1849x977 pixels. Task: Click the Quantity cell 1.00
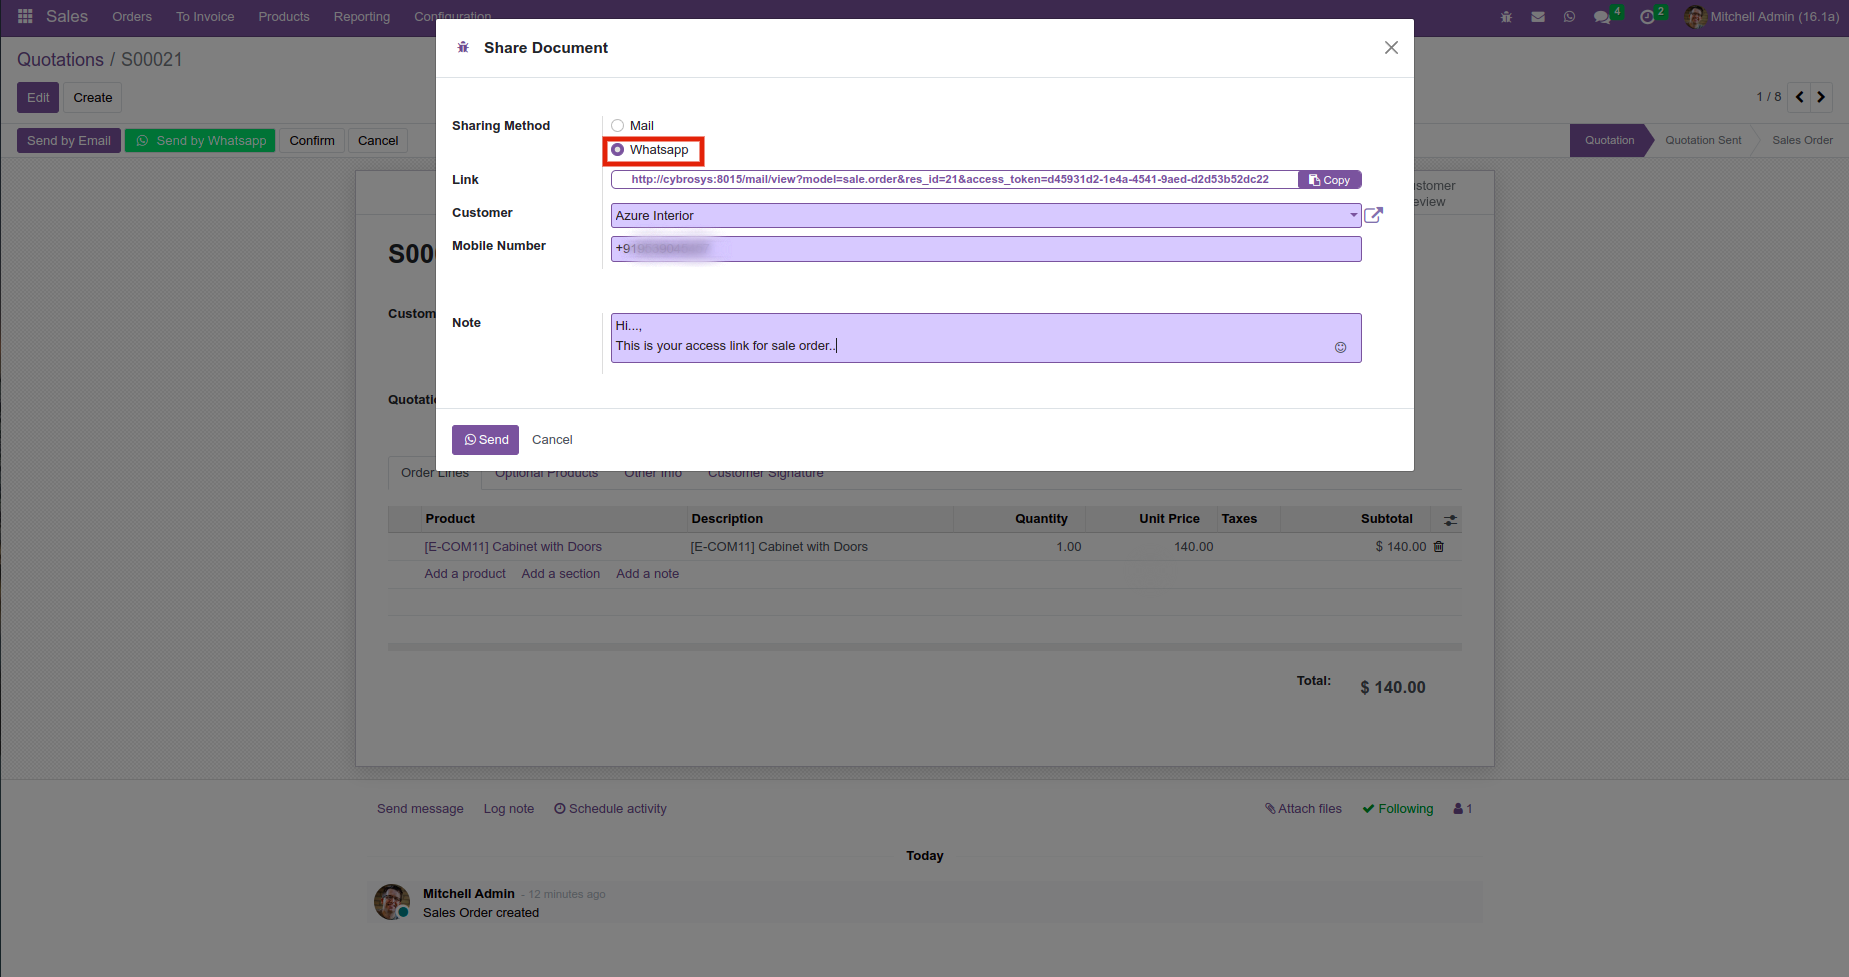(x=1069, y=547)
